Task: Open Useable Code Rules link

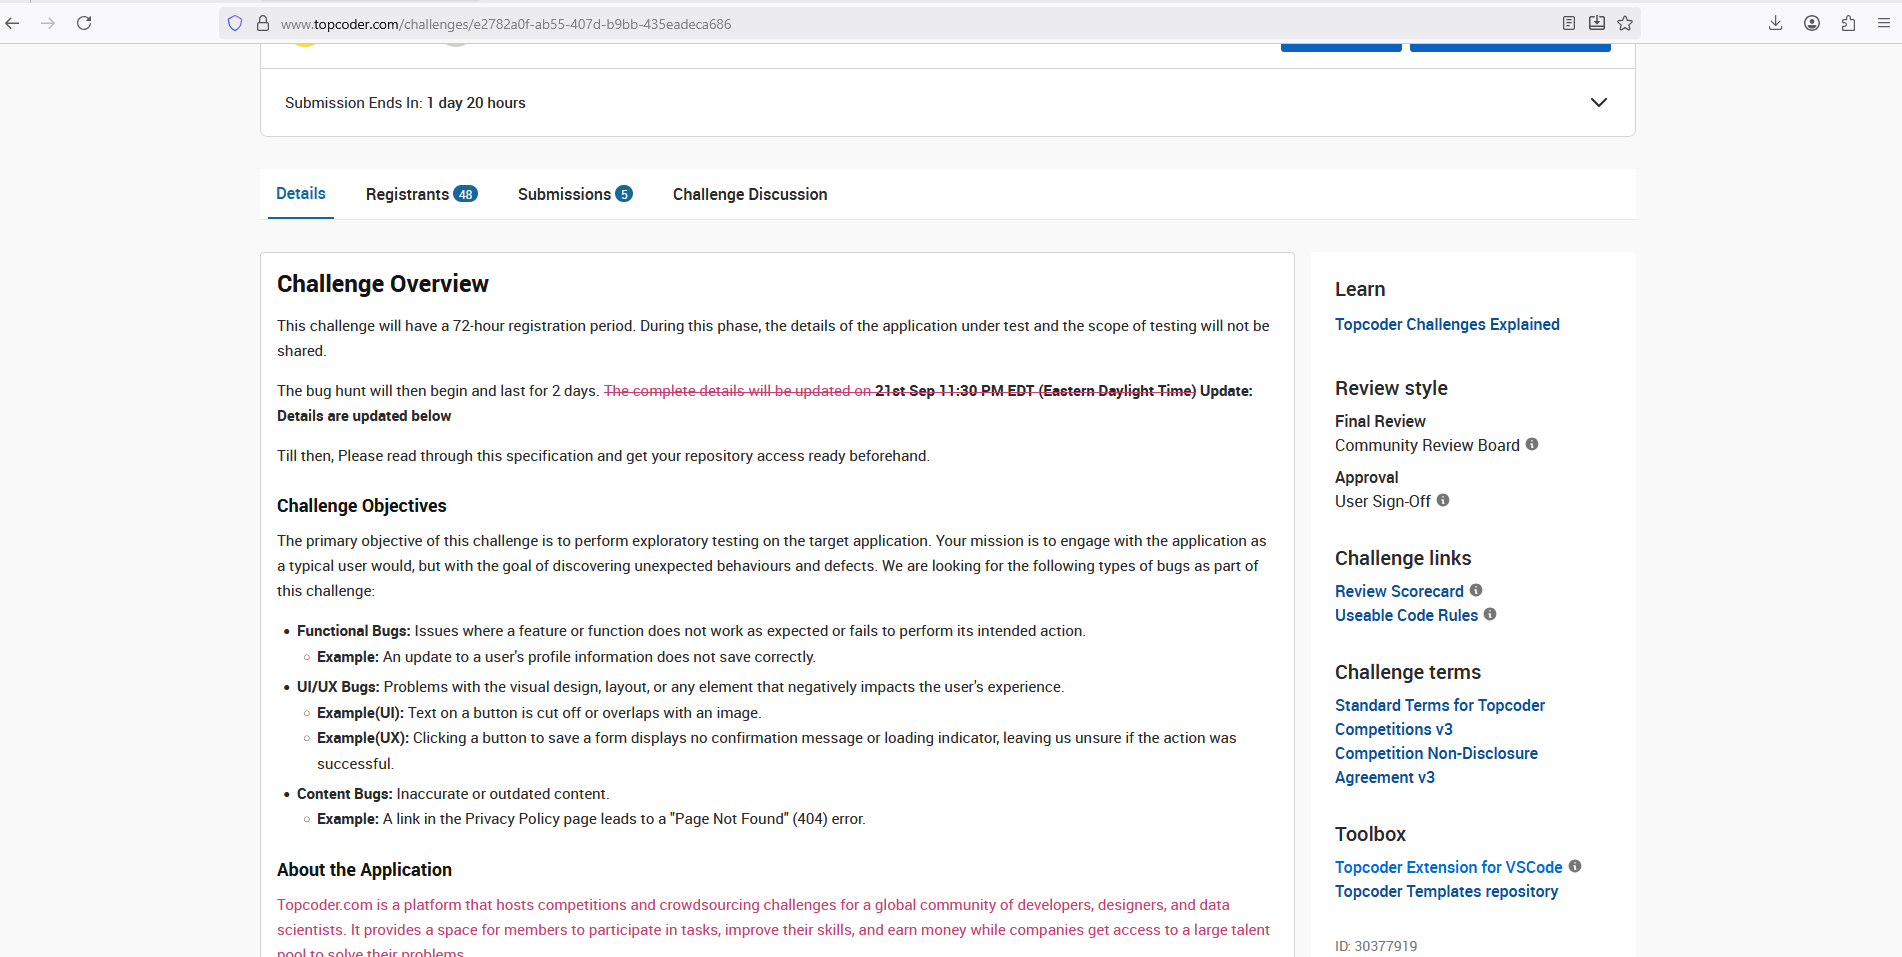Action: 1406,615
